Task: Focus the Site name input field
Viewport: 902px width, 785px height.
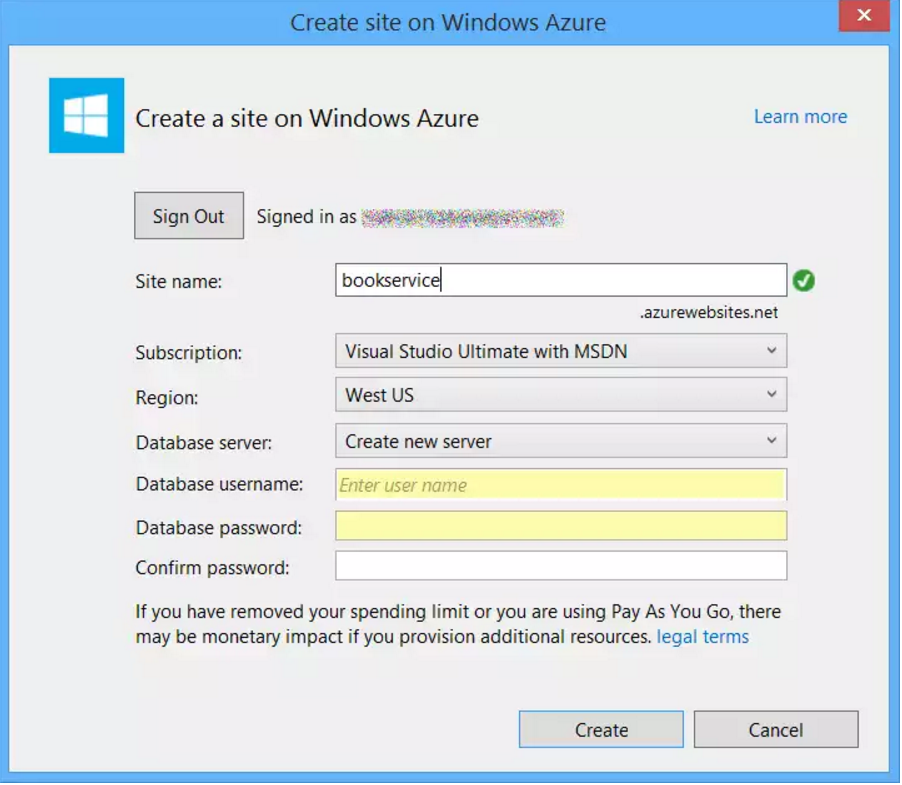Action: point(561,280)
